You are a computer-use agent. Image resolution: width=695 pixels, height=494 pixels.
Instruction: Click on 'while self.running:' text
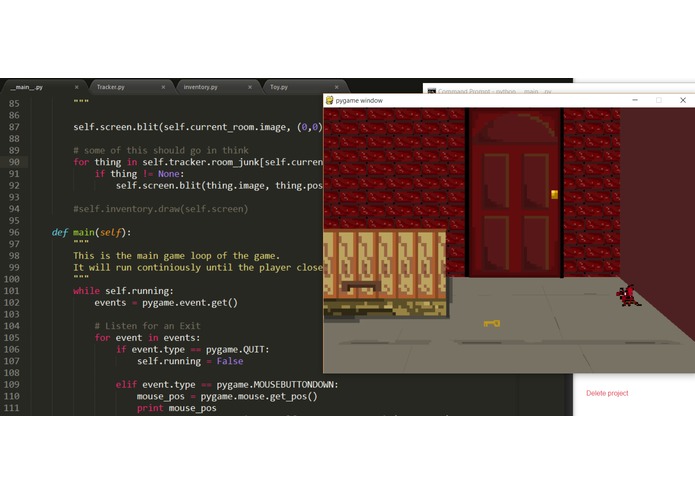tap(123, 291)
